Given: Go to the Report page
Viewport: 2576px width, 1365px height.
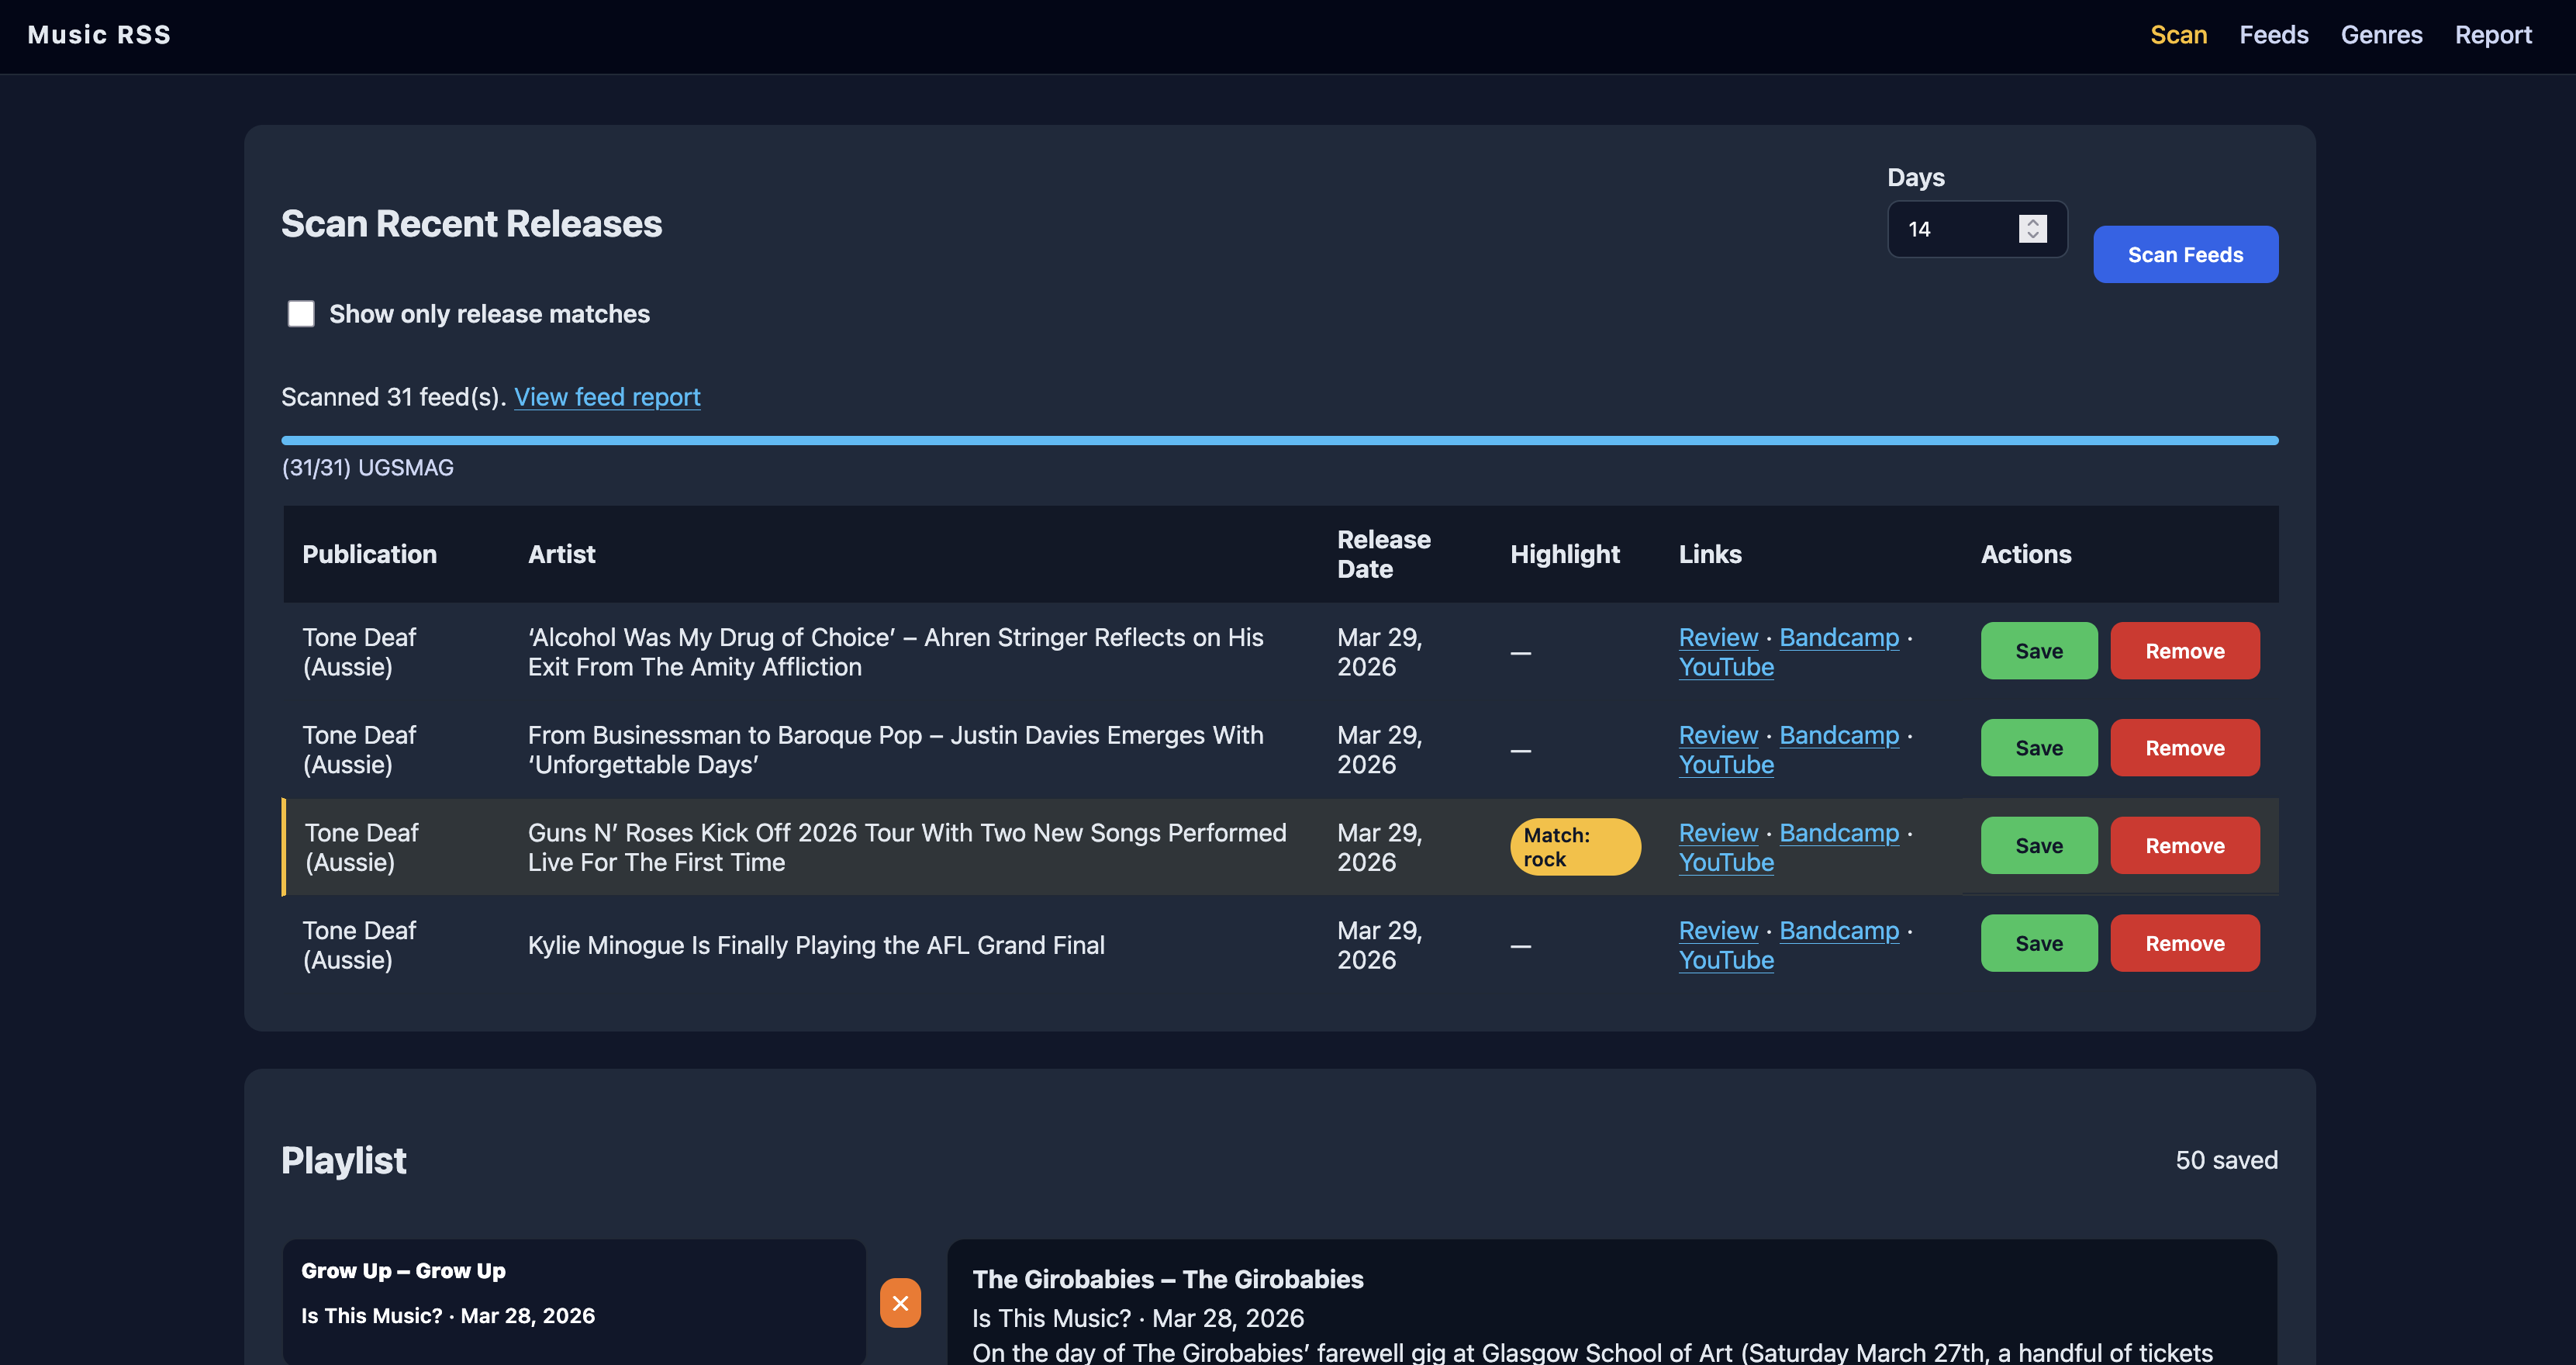Looking at the screenshot, I should click(x=2493, y=35).
